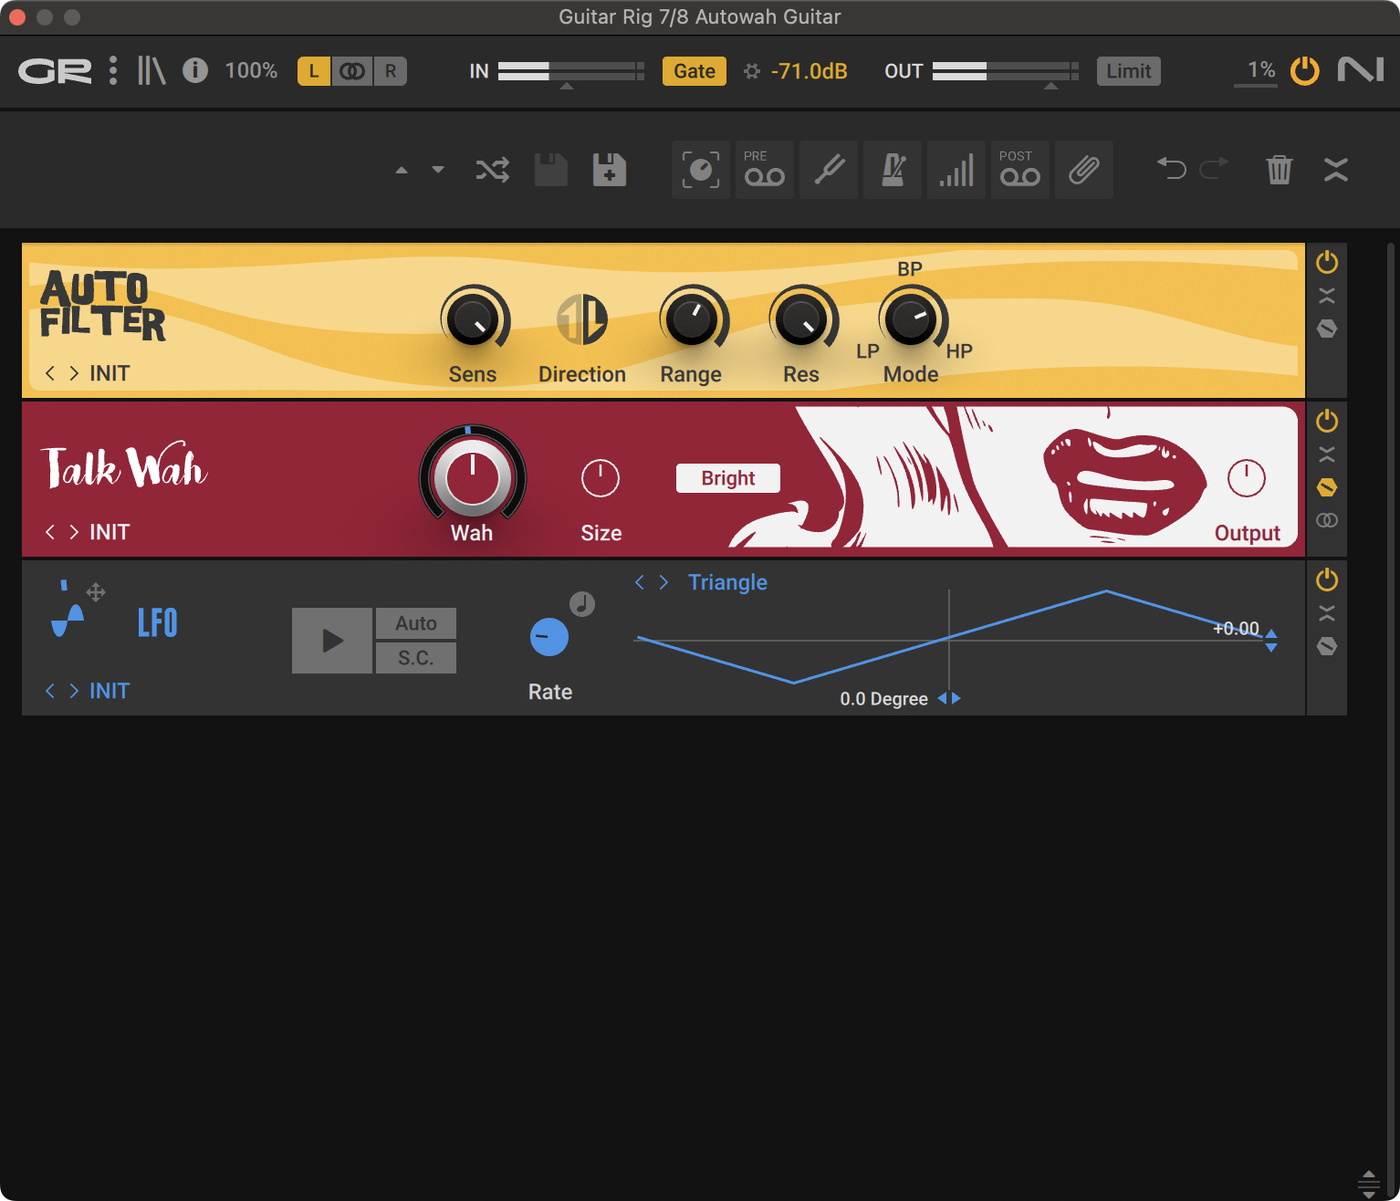The height and width of the screenshot is (1201, 1400).
Task: Click the LFO Auto button
Action: [x=416, y=623]
